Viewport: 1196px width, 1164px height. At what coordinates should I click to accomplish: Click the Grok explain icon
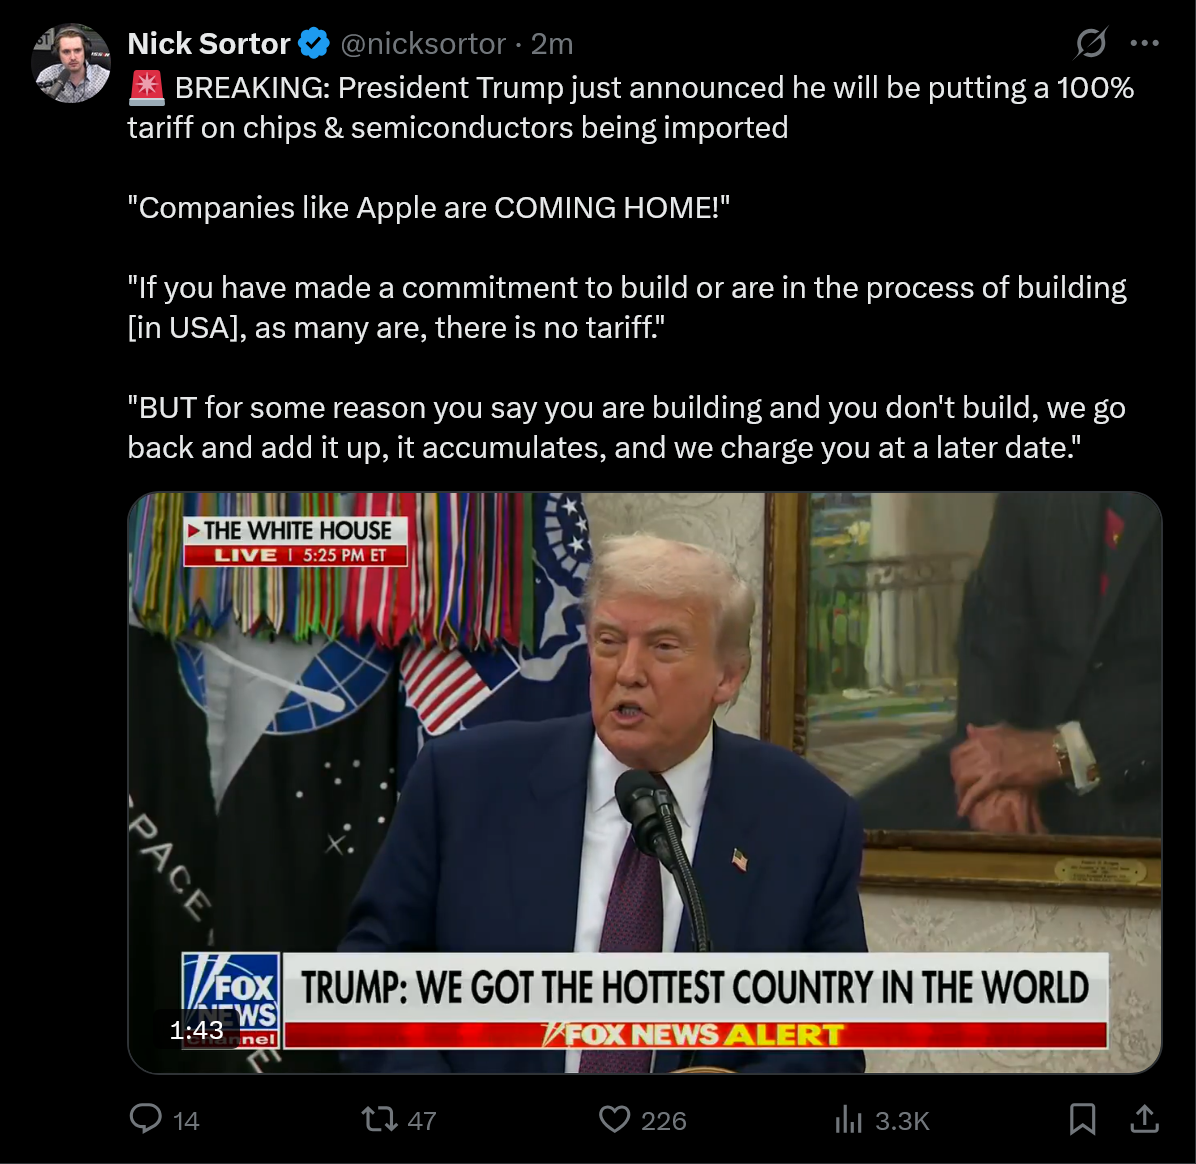1091,43
